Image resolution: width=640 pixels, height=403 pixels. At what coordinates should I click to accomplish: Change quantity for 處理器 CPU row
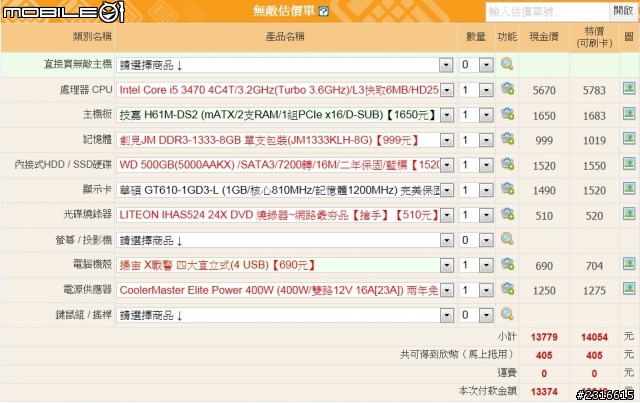[x=476, y=90]
